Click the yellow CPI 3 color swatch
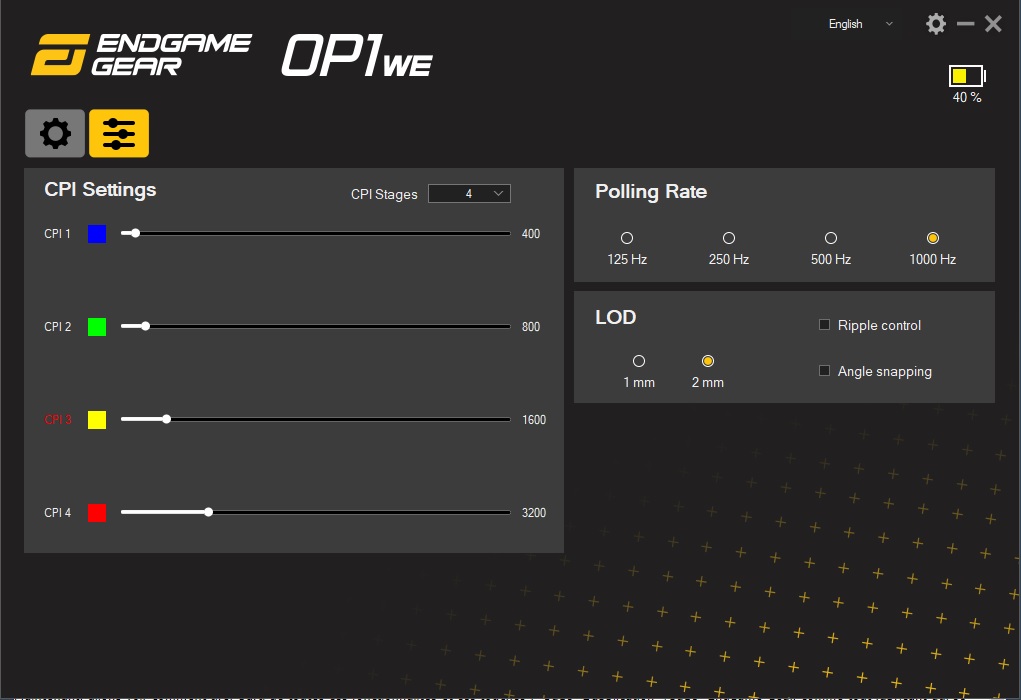Screen dimensions: 1021x700 point(96,419)
